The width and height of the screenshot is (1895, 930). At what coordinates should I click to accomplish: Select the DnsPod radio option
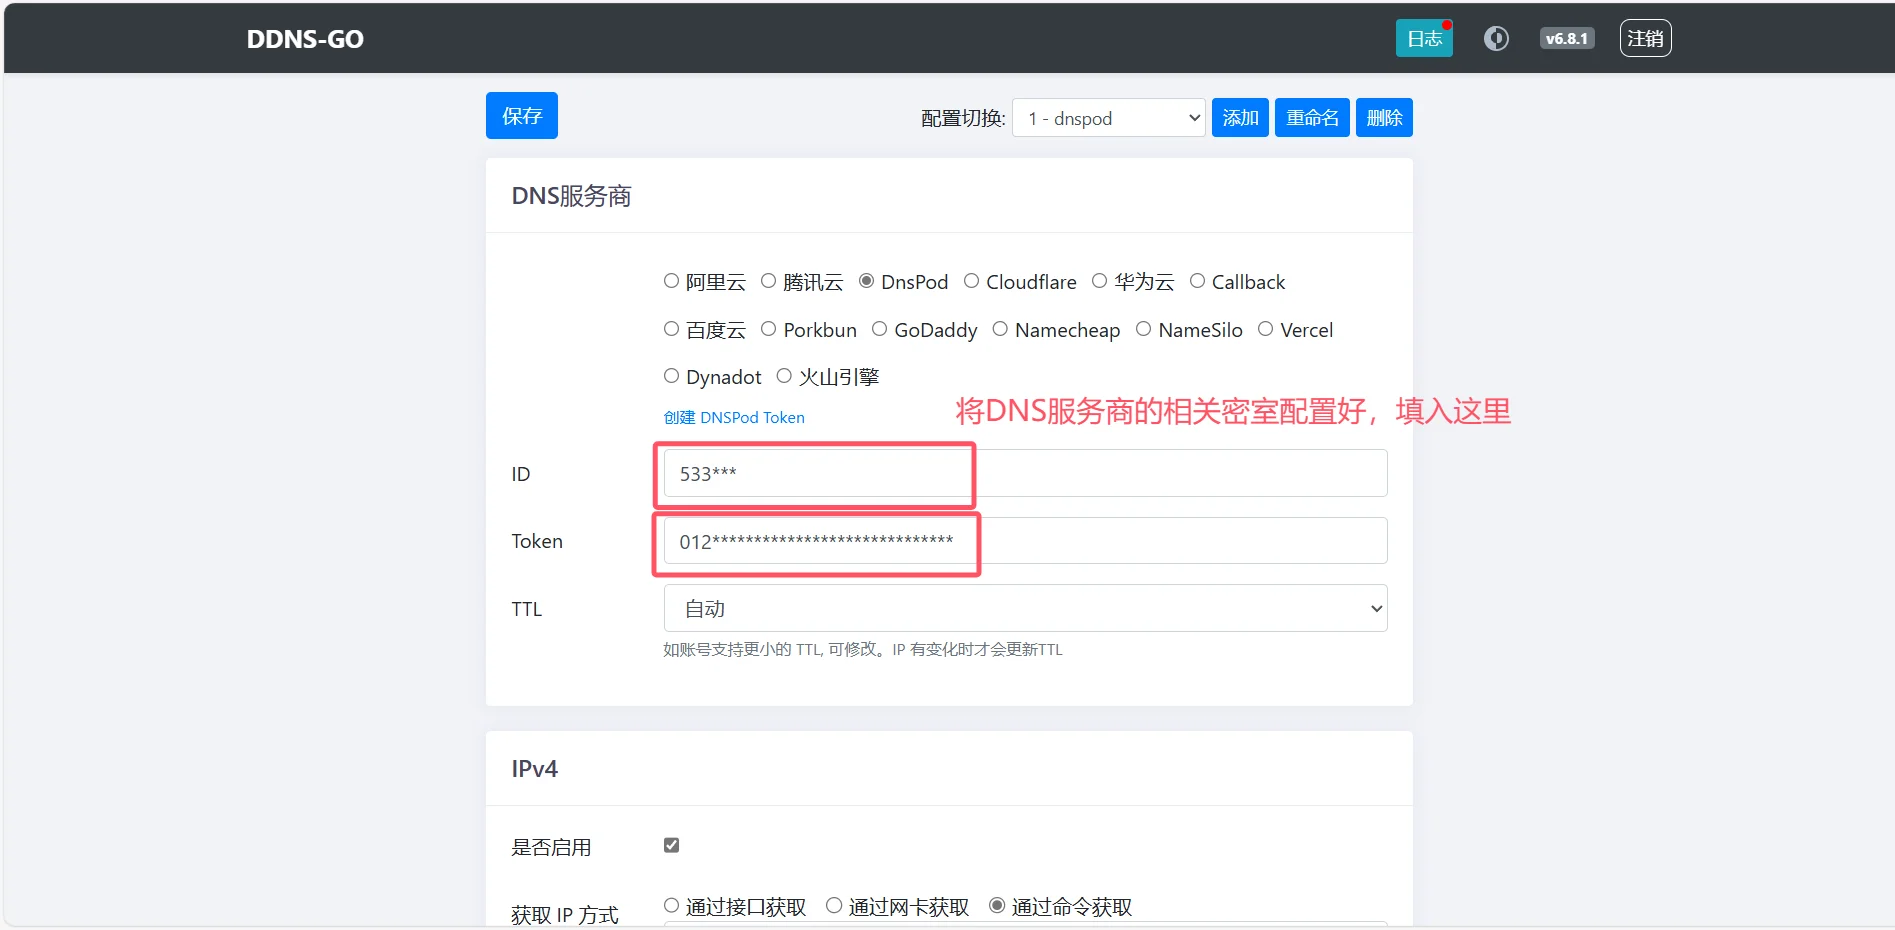[866, 281]
